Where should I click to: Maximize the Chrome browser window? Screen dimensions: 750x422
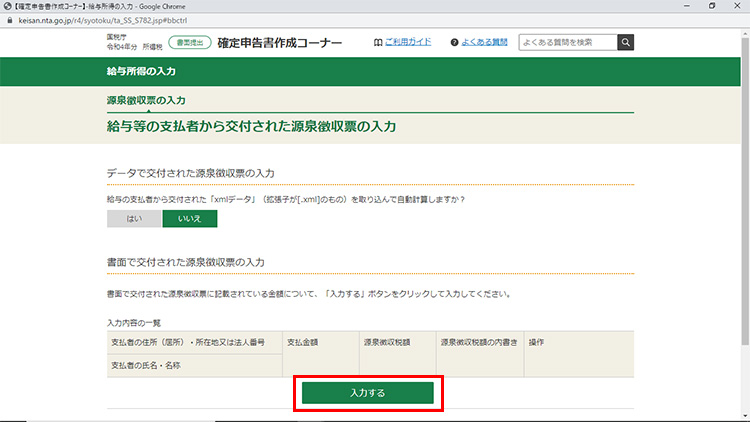point(710,6)
